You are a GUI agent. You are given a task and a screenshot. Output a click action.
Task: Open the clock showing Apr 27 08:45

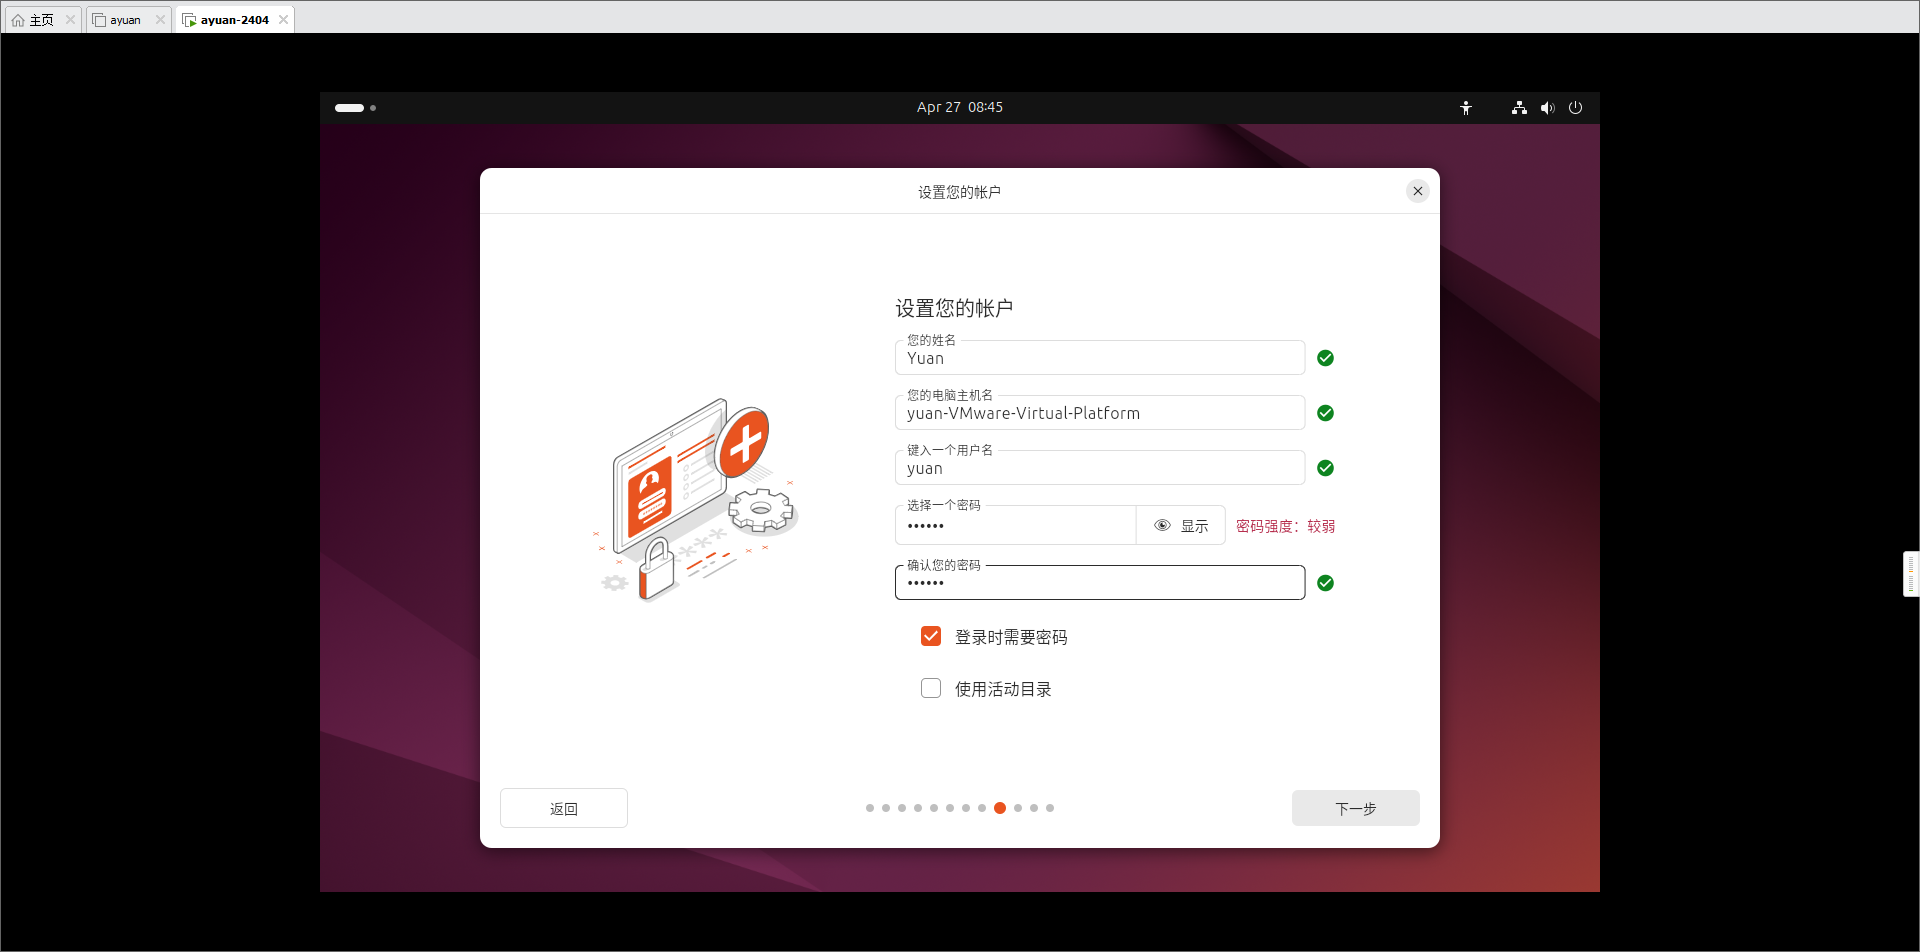point(960,107)
